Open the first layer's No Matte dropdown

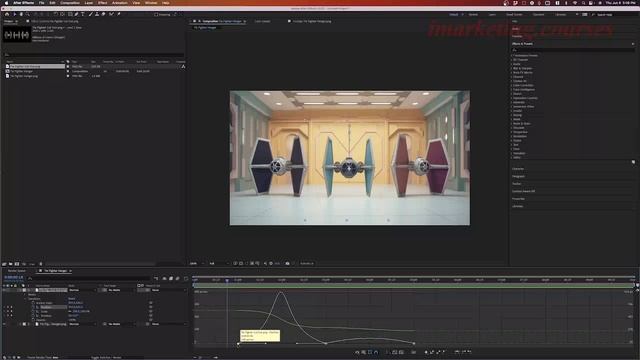click(121, 290)
